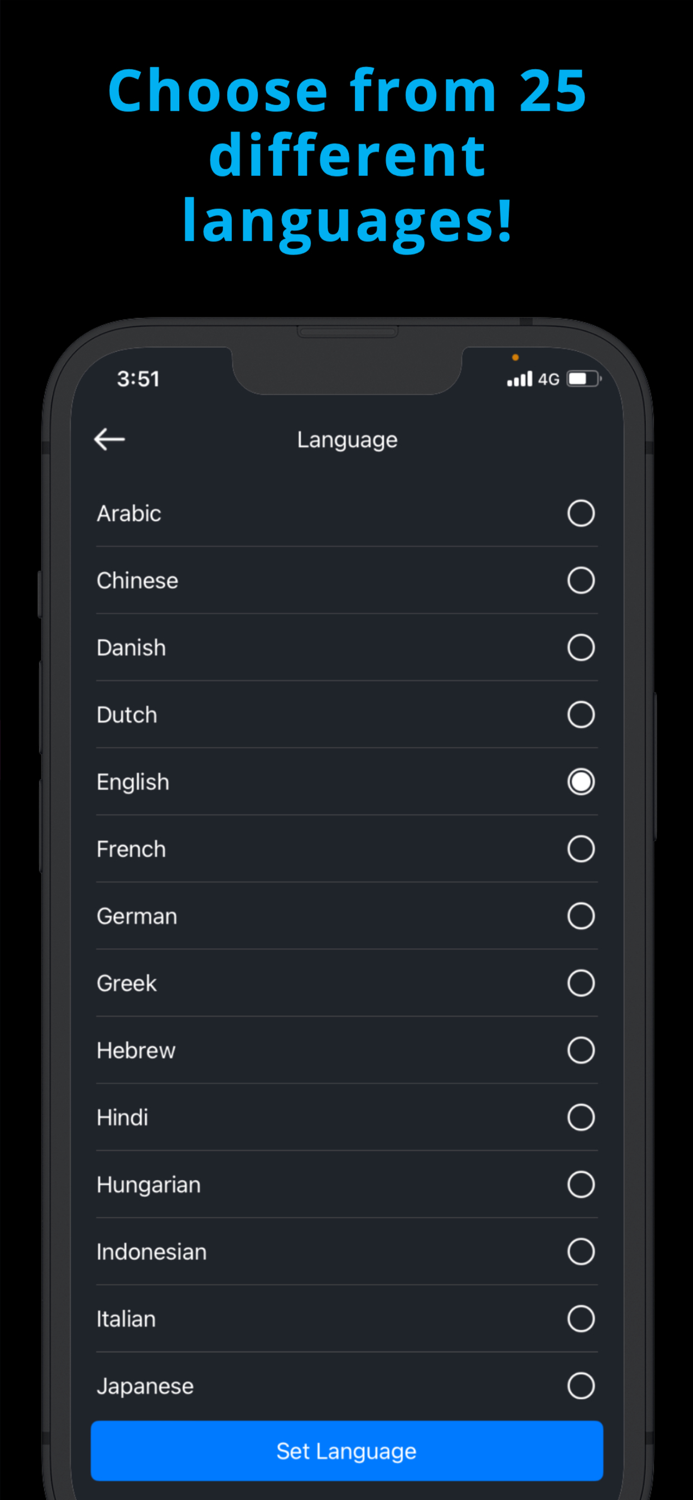The image size is (693, 1500).
Task: Deselect the English radio button
Action: click(x=581, y=782)
